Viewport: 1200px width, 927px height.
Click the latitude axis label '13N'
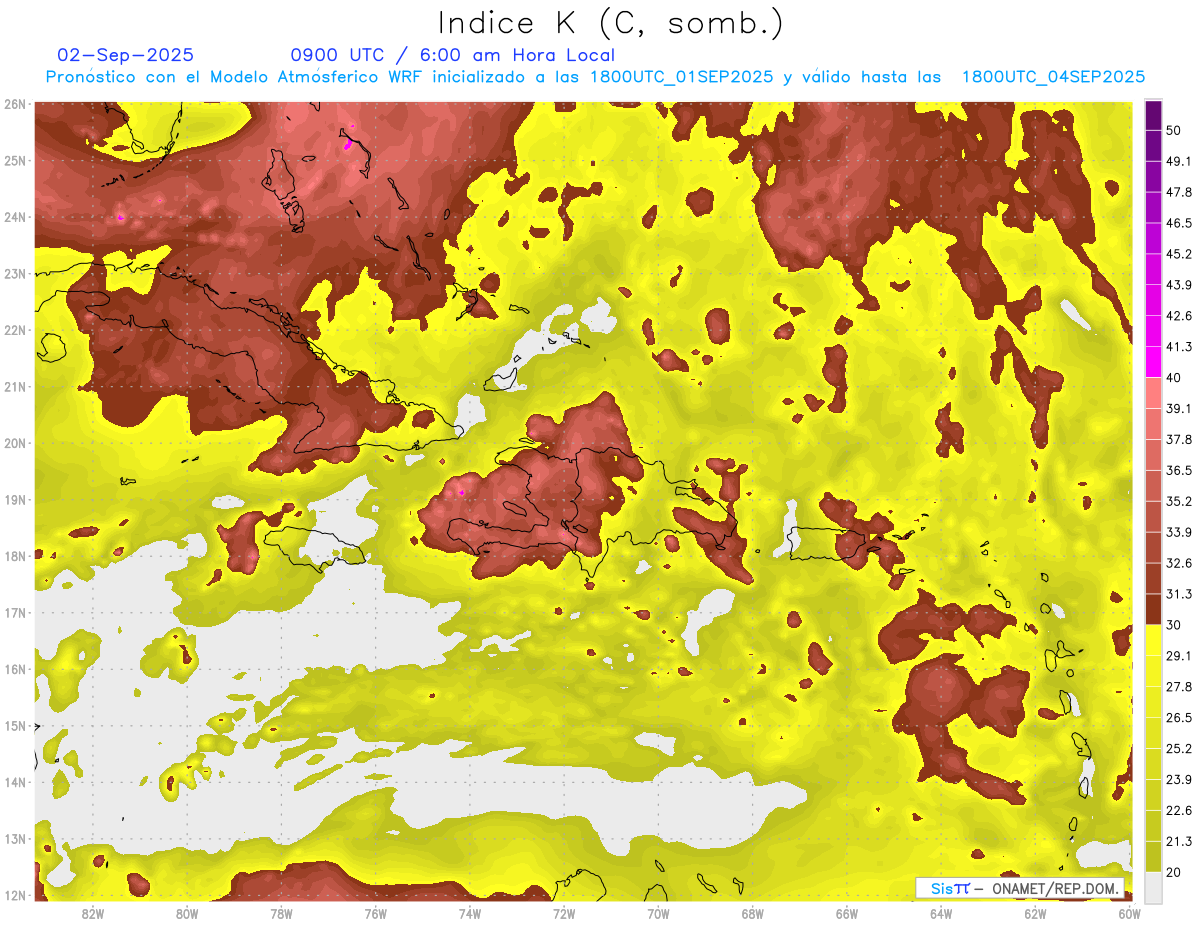point(15,839)
